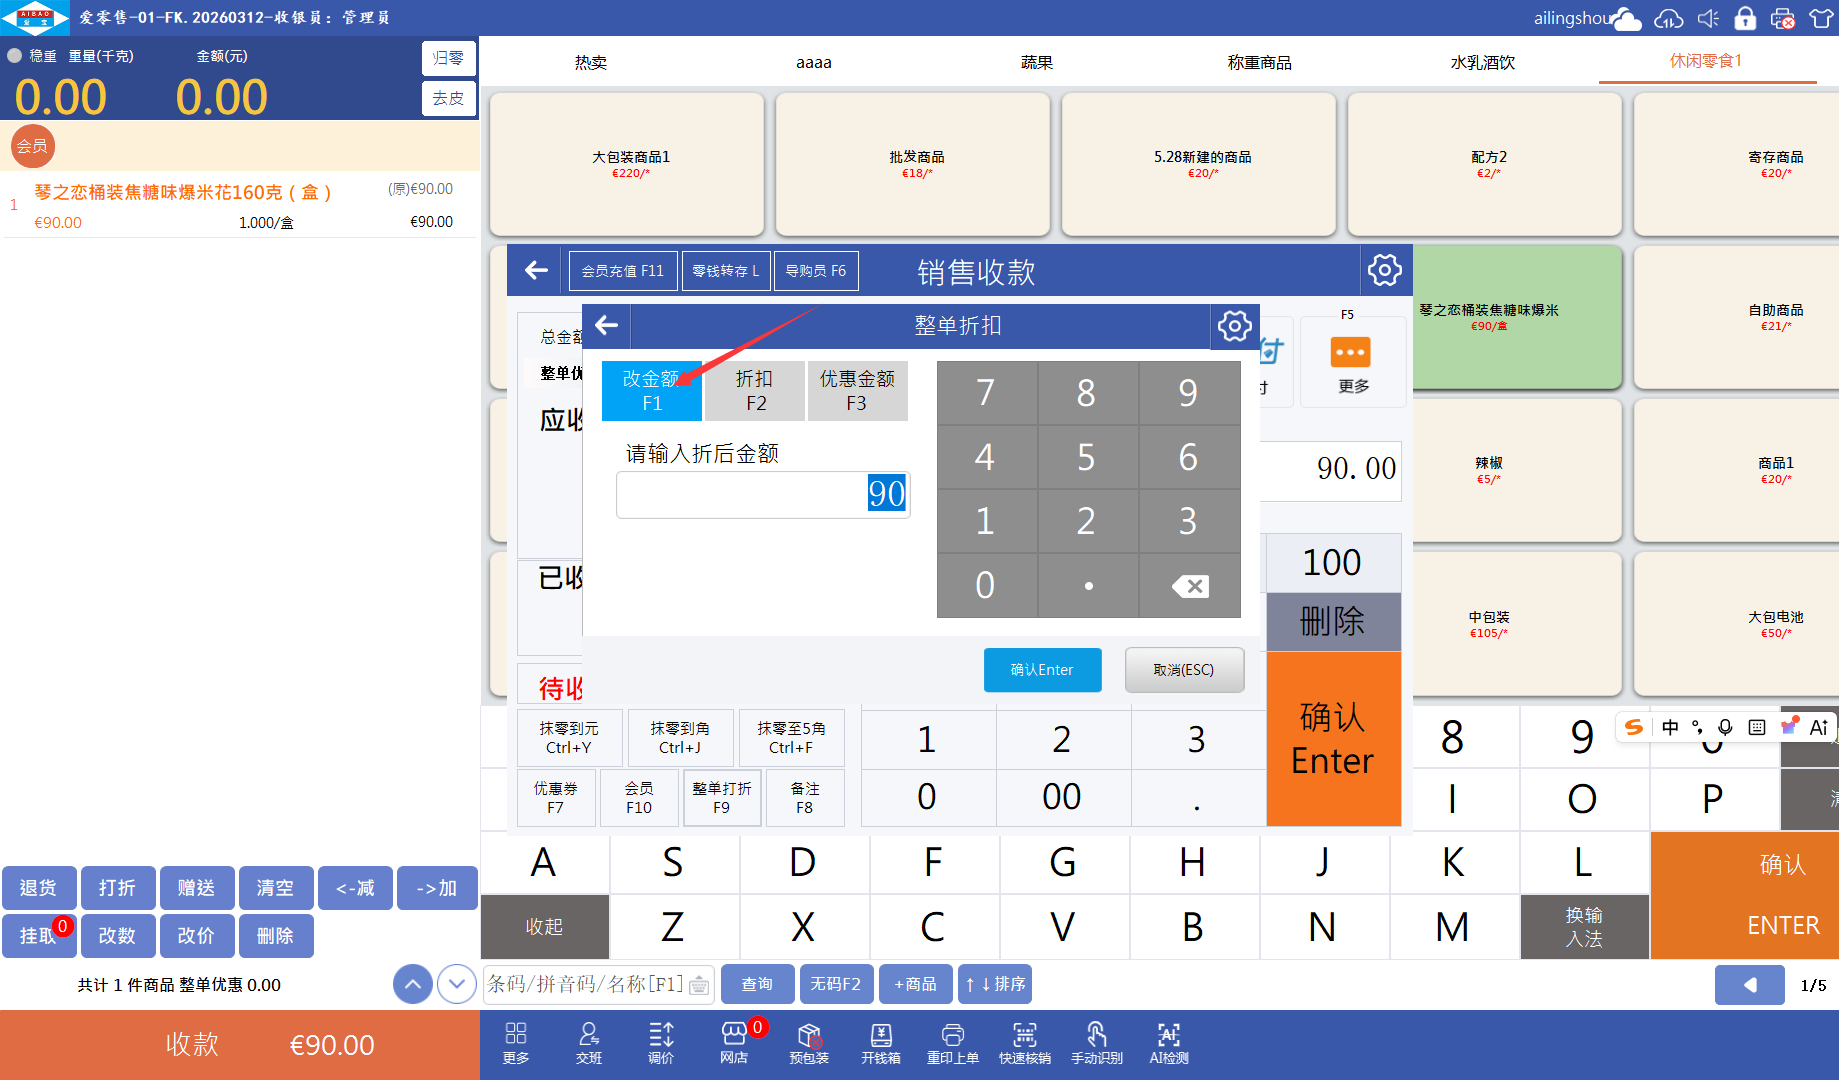The width and height of the screenshot is (1839, 1080).
Task: Open the AI检测 detection icon
Action: pos(1168,1042)
